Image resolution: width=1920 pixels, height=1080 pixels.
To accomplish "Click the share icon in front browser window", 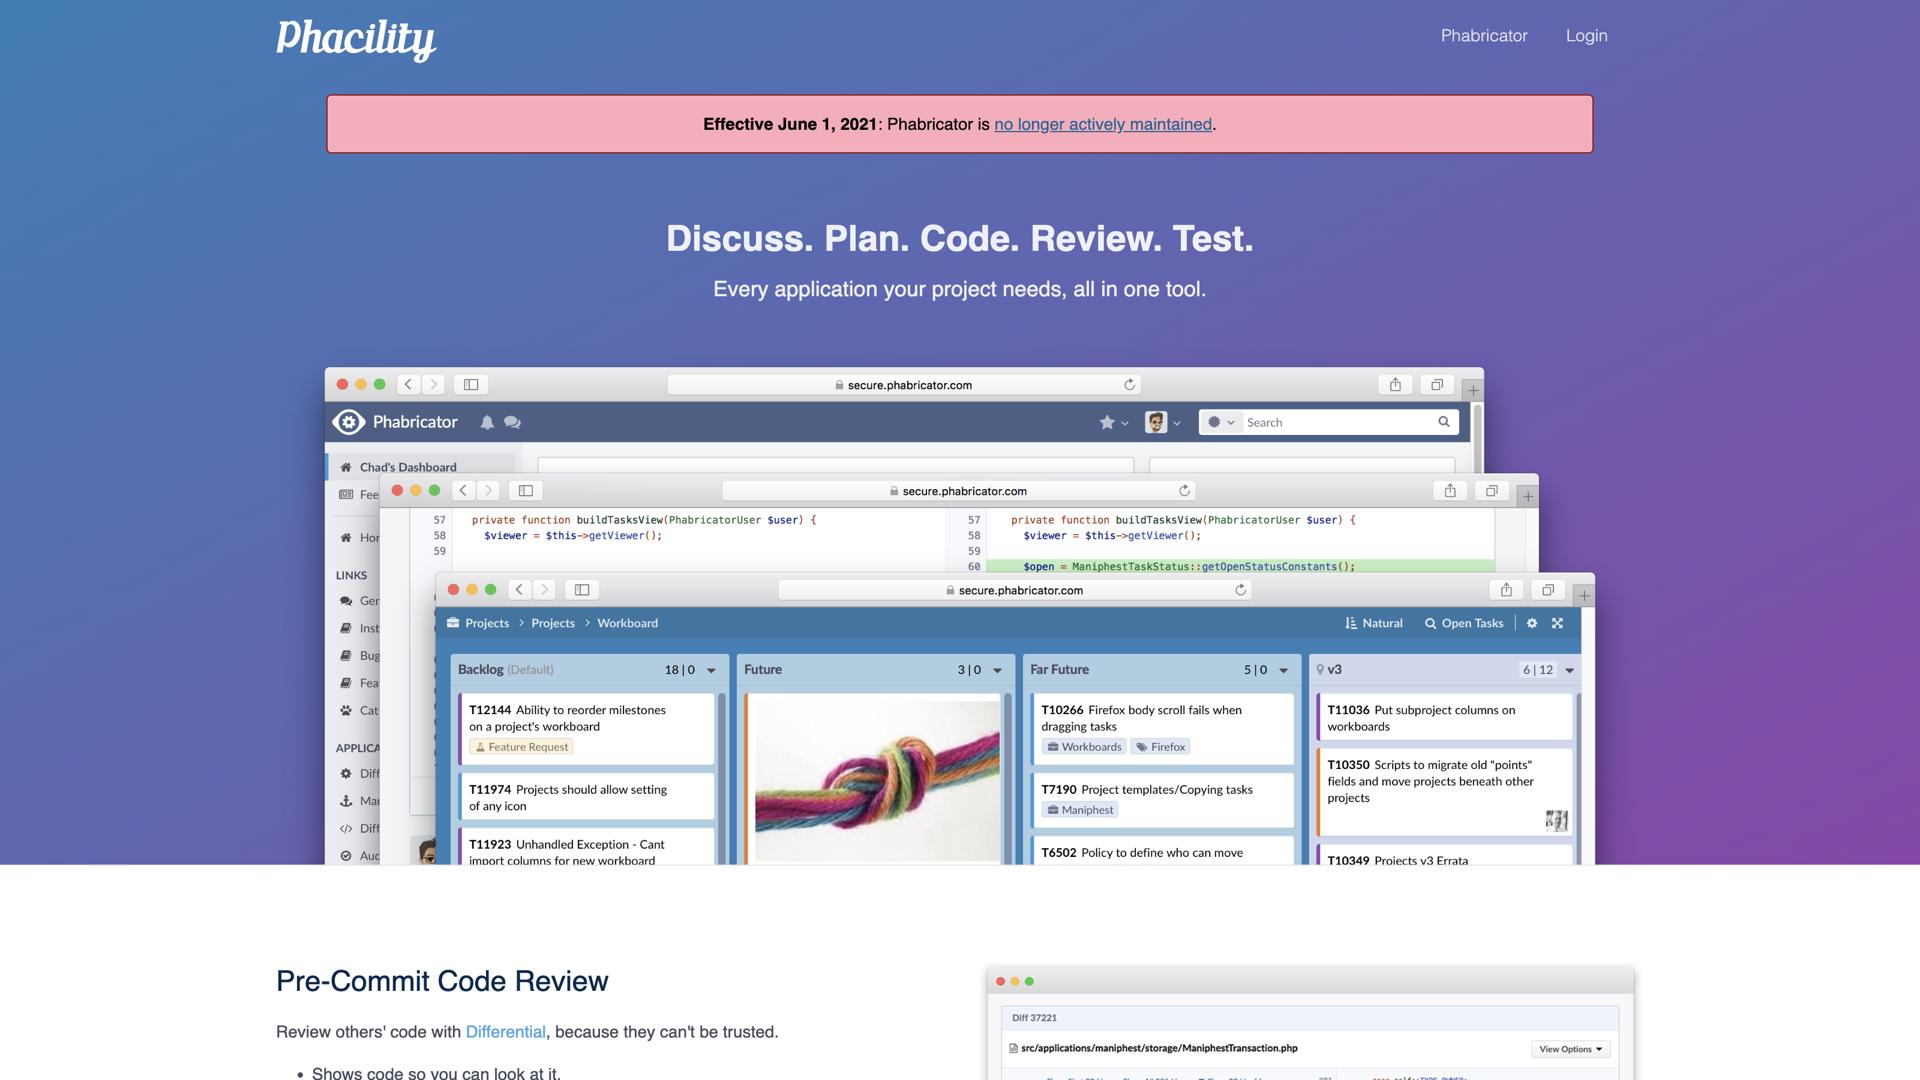I will [x=1506, y=590].
